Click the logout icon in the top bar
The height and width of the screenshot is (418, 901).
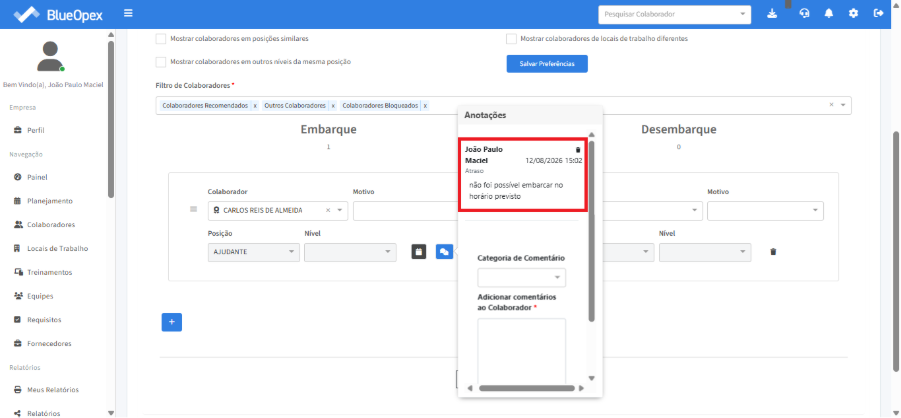click(878, 14)
